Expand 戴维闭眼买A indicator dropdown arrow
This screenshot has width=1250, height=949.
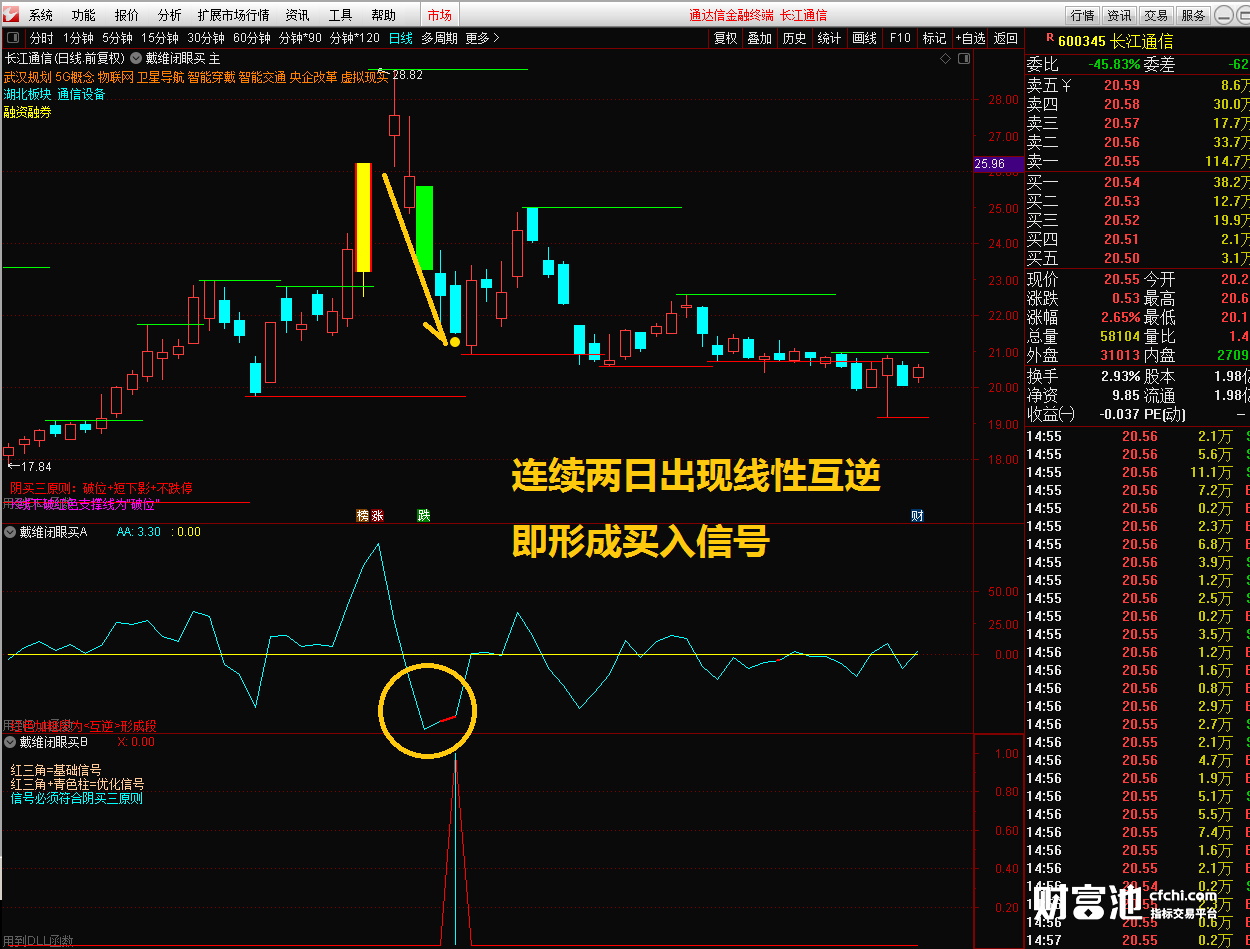10,532
